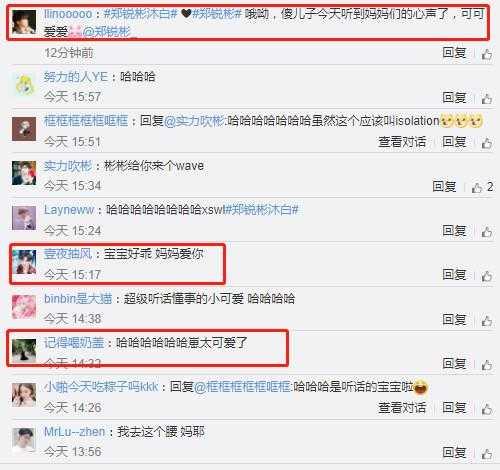
Task: Open llinooooo's profile avatar
Action: point(24,22)
